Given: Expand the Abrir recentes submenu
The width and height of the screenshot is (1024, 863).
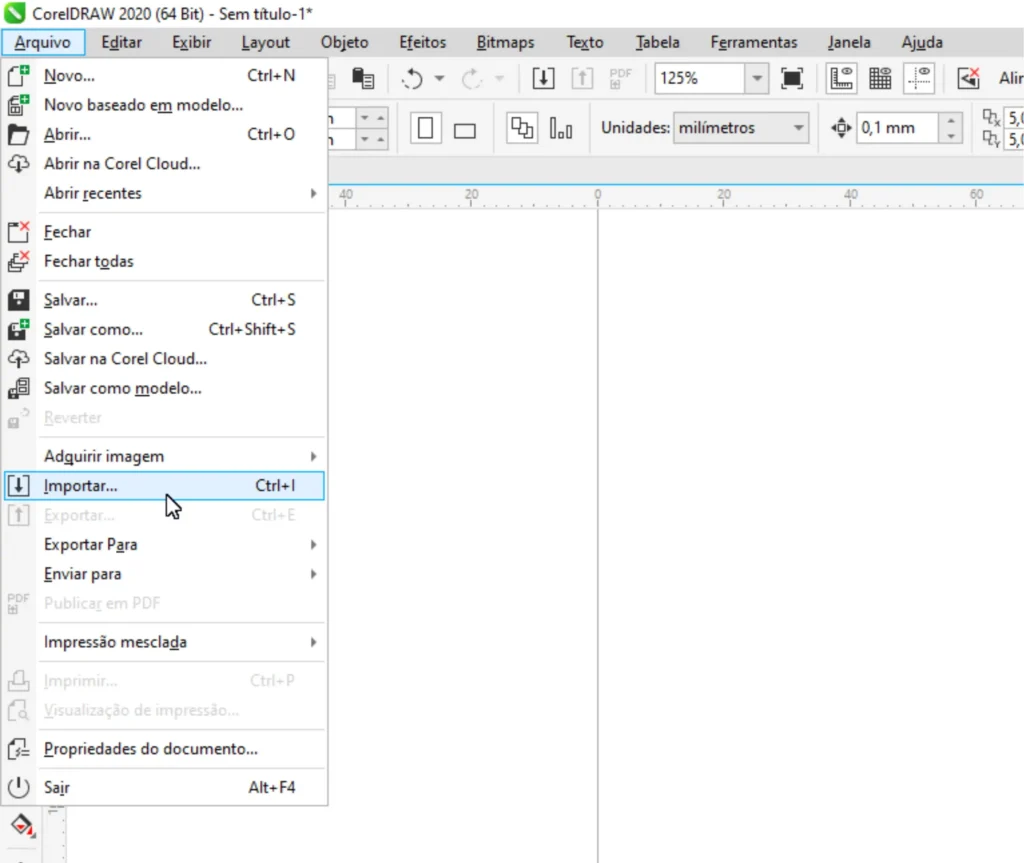Looking at the screenshot, I should (x=163, y=193).
